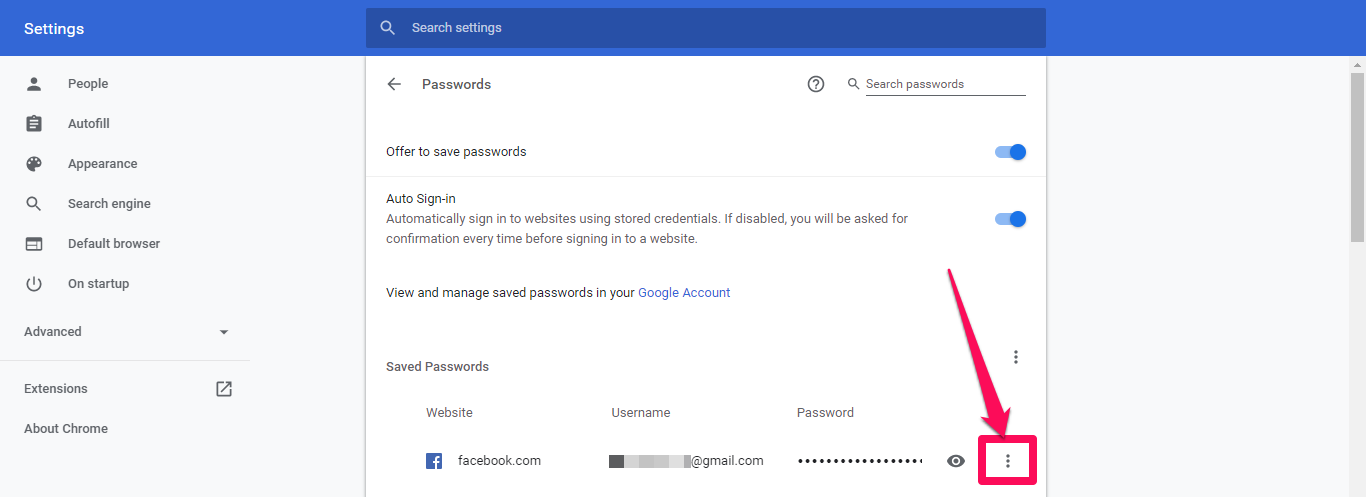Disable Offer to save passwords toggle

[x=1011, y=152]
